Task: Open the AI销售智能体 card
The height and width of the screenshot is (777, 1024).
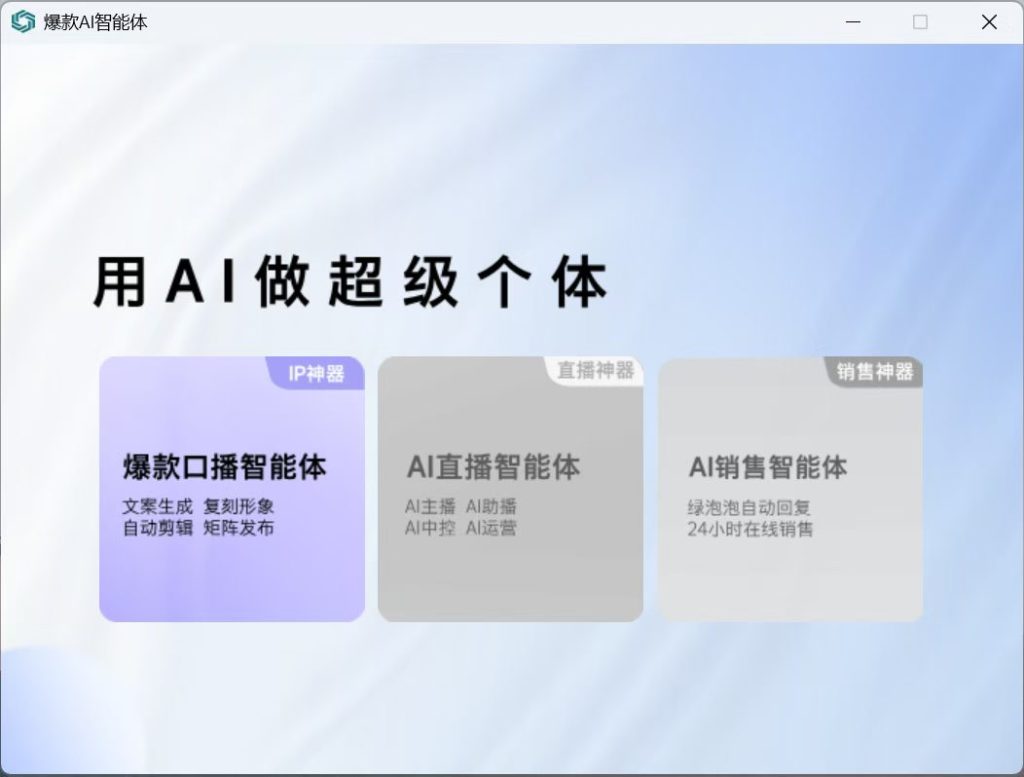Action: (790, 488)
